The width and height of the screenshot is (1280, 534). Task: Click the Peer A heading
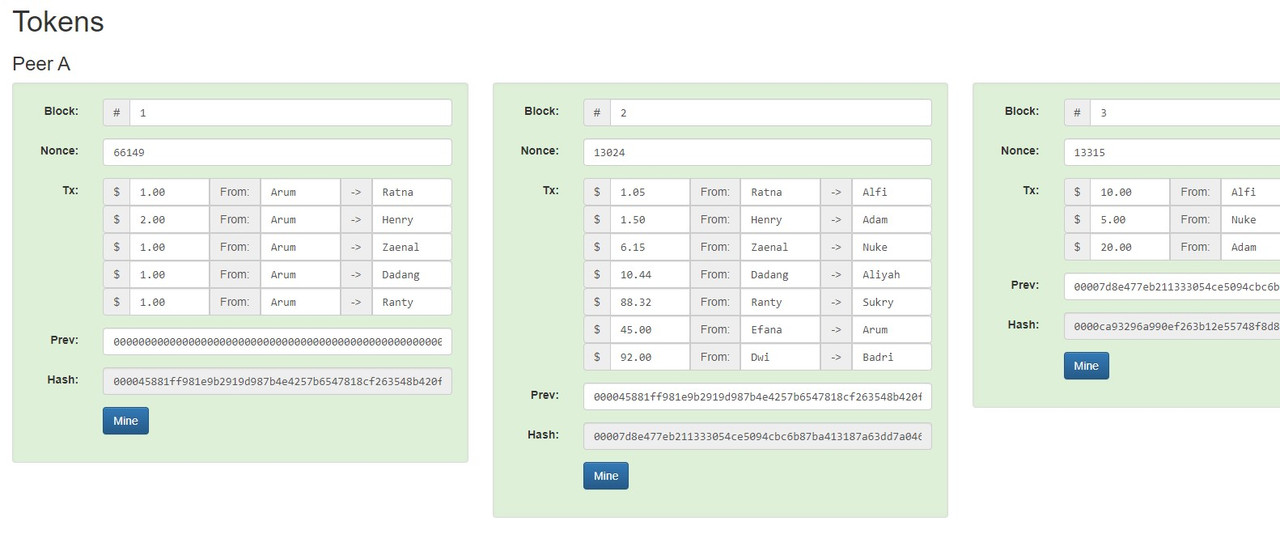pos(41,63)
